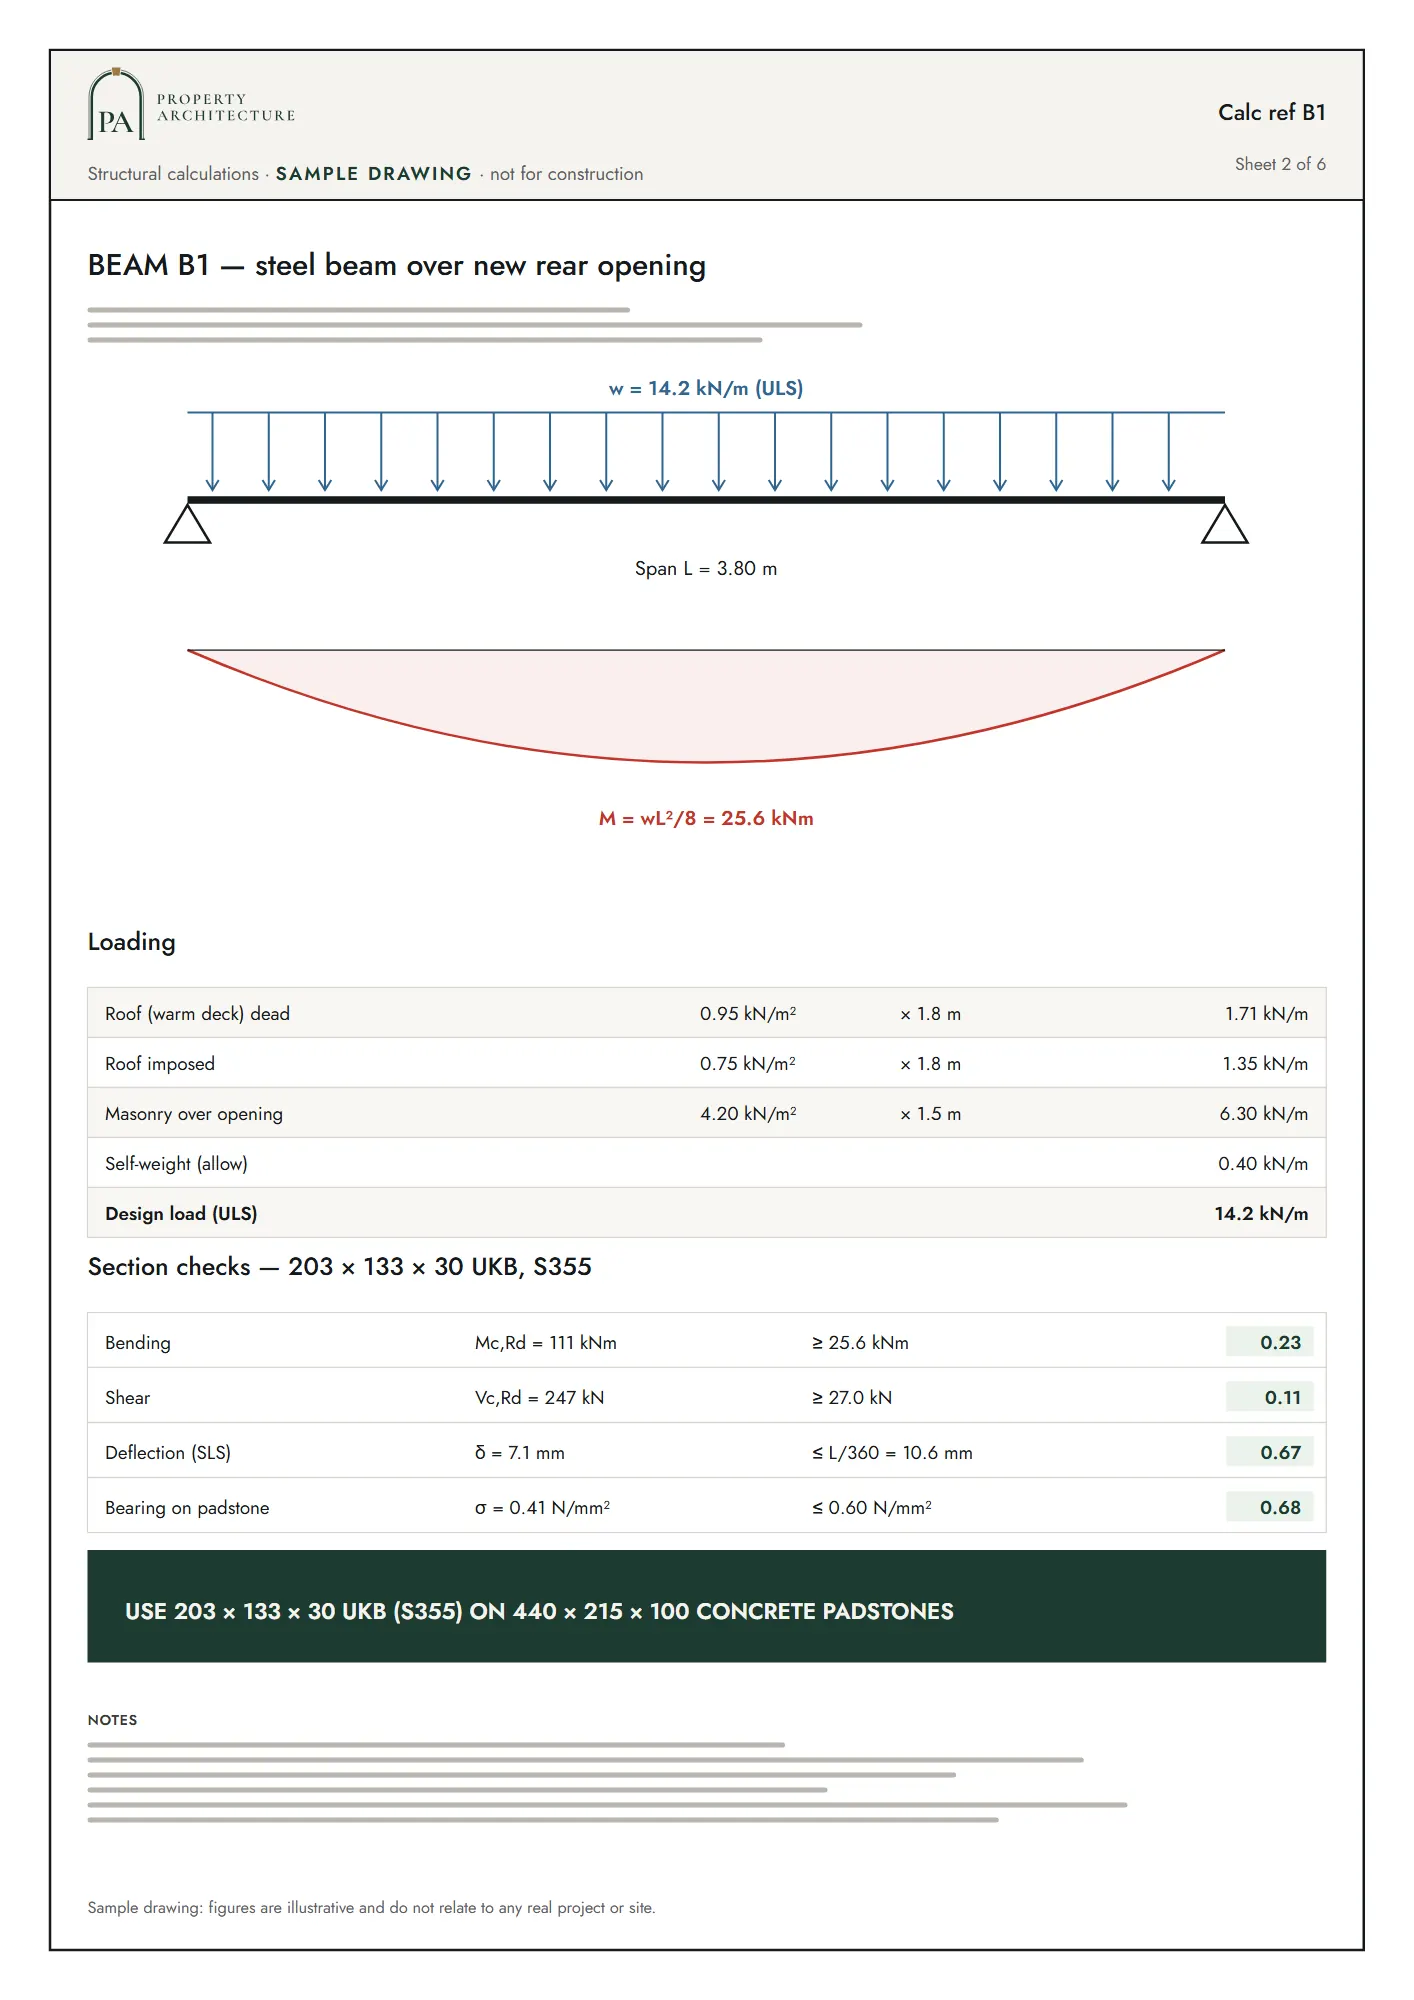
Task: Select the 'Span L = 3.80 m' label
Action: click(706, 569)
